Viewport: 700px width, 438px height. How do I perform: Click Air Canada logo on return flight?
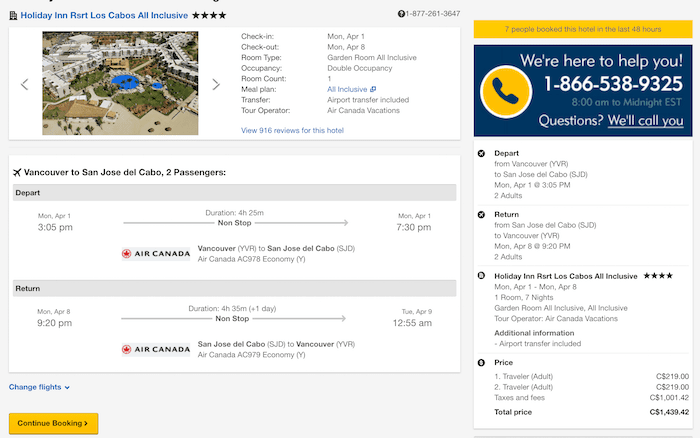point(156,349)
